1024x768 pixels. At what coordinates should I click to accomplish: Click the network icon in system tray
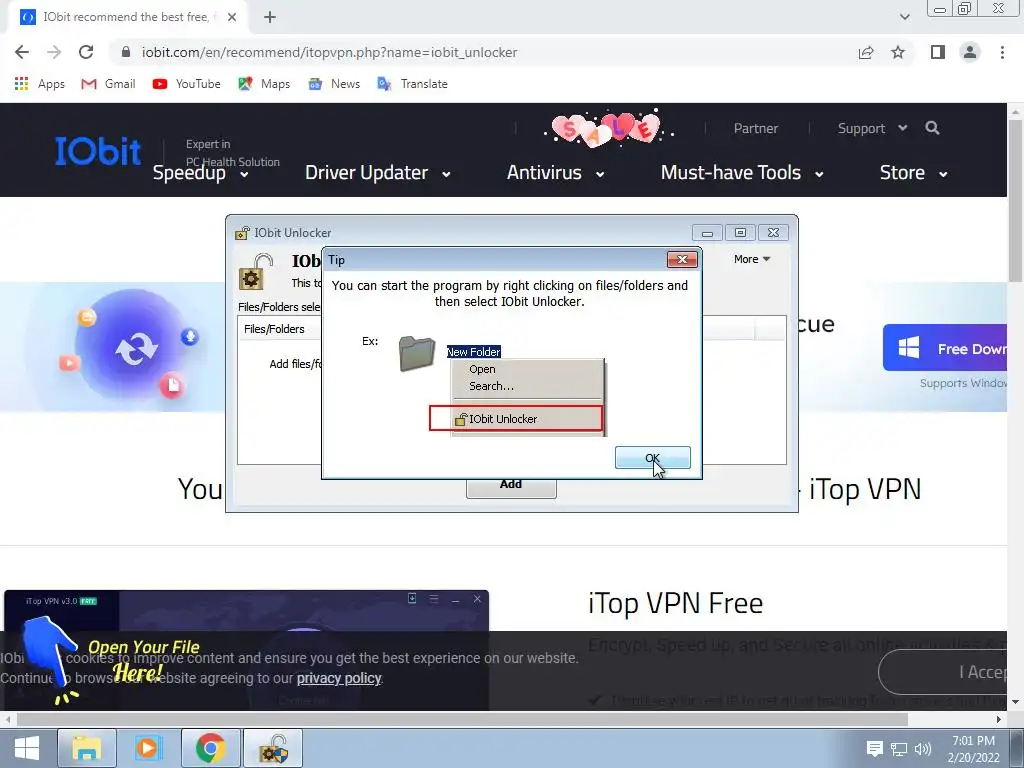[899, 749]
